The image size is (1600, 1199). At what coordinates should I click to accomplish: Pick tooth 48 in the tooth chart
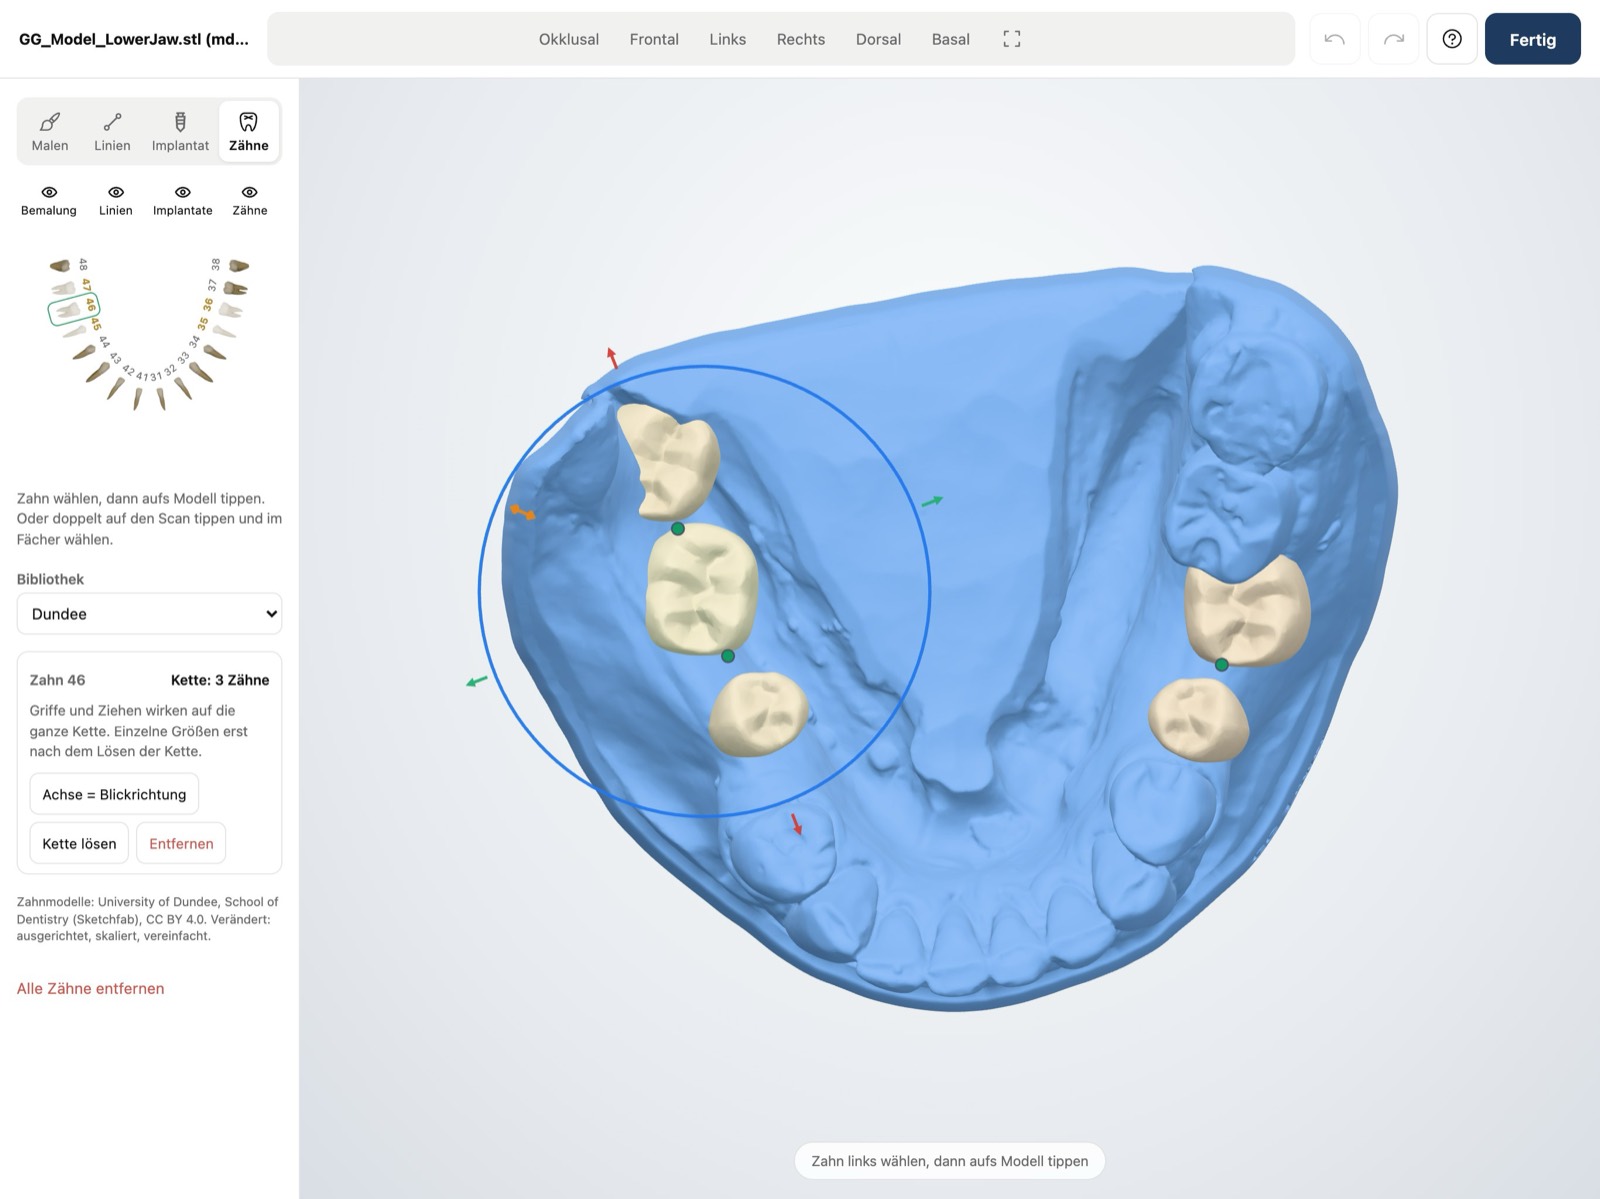pos(62,265)
